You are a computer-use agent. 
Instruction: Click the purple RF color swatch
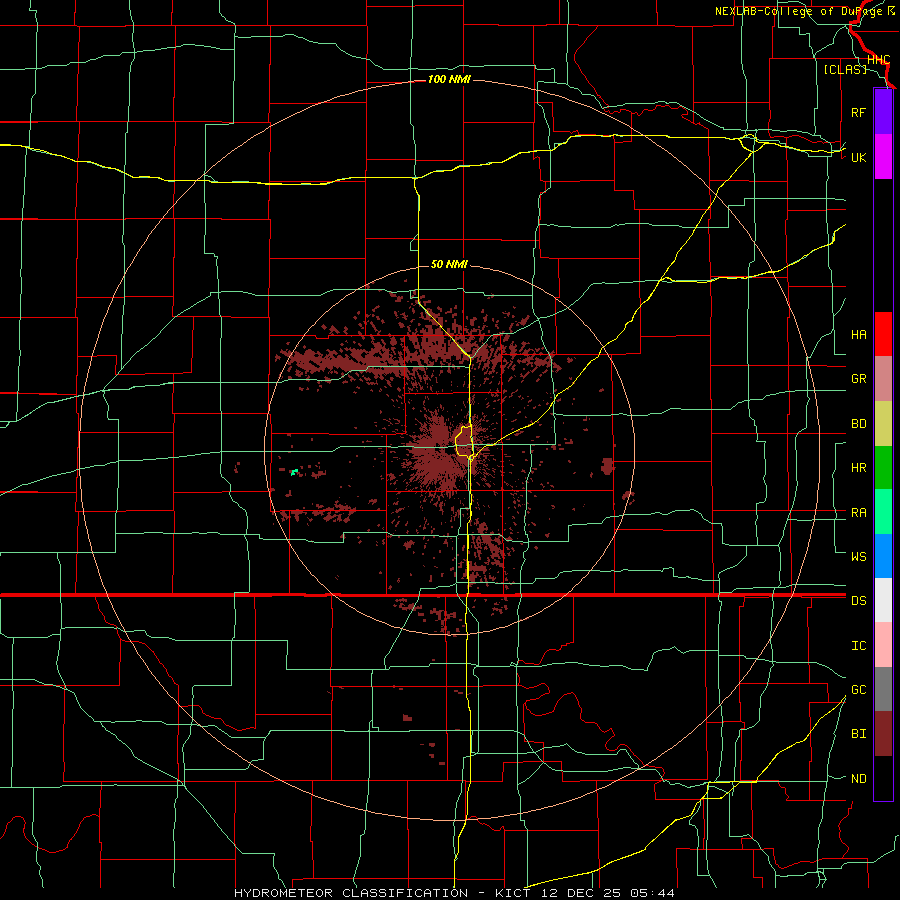point(883,112)
